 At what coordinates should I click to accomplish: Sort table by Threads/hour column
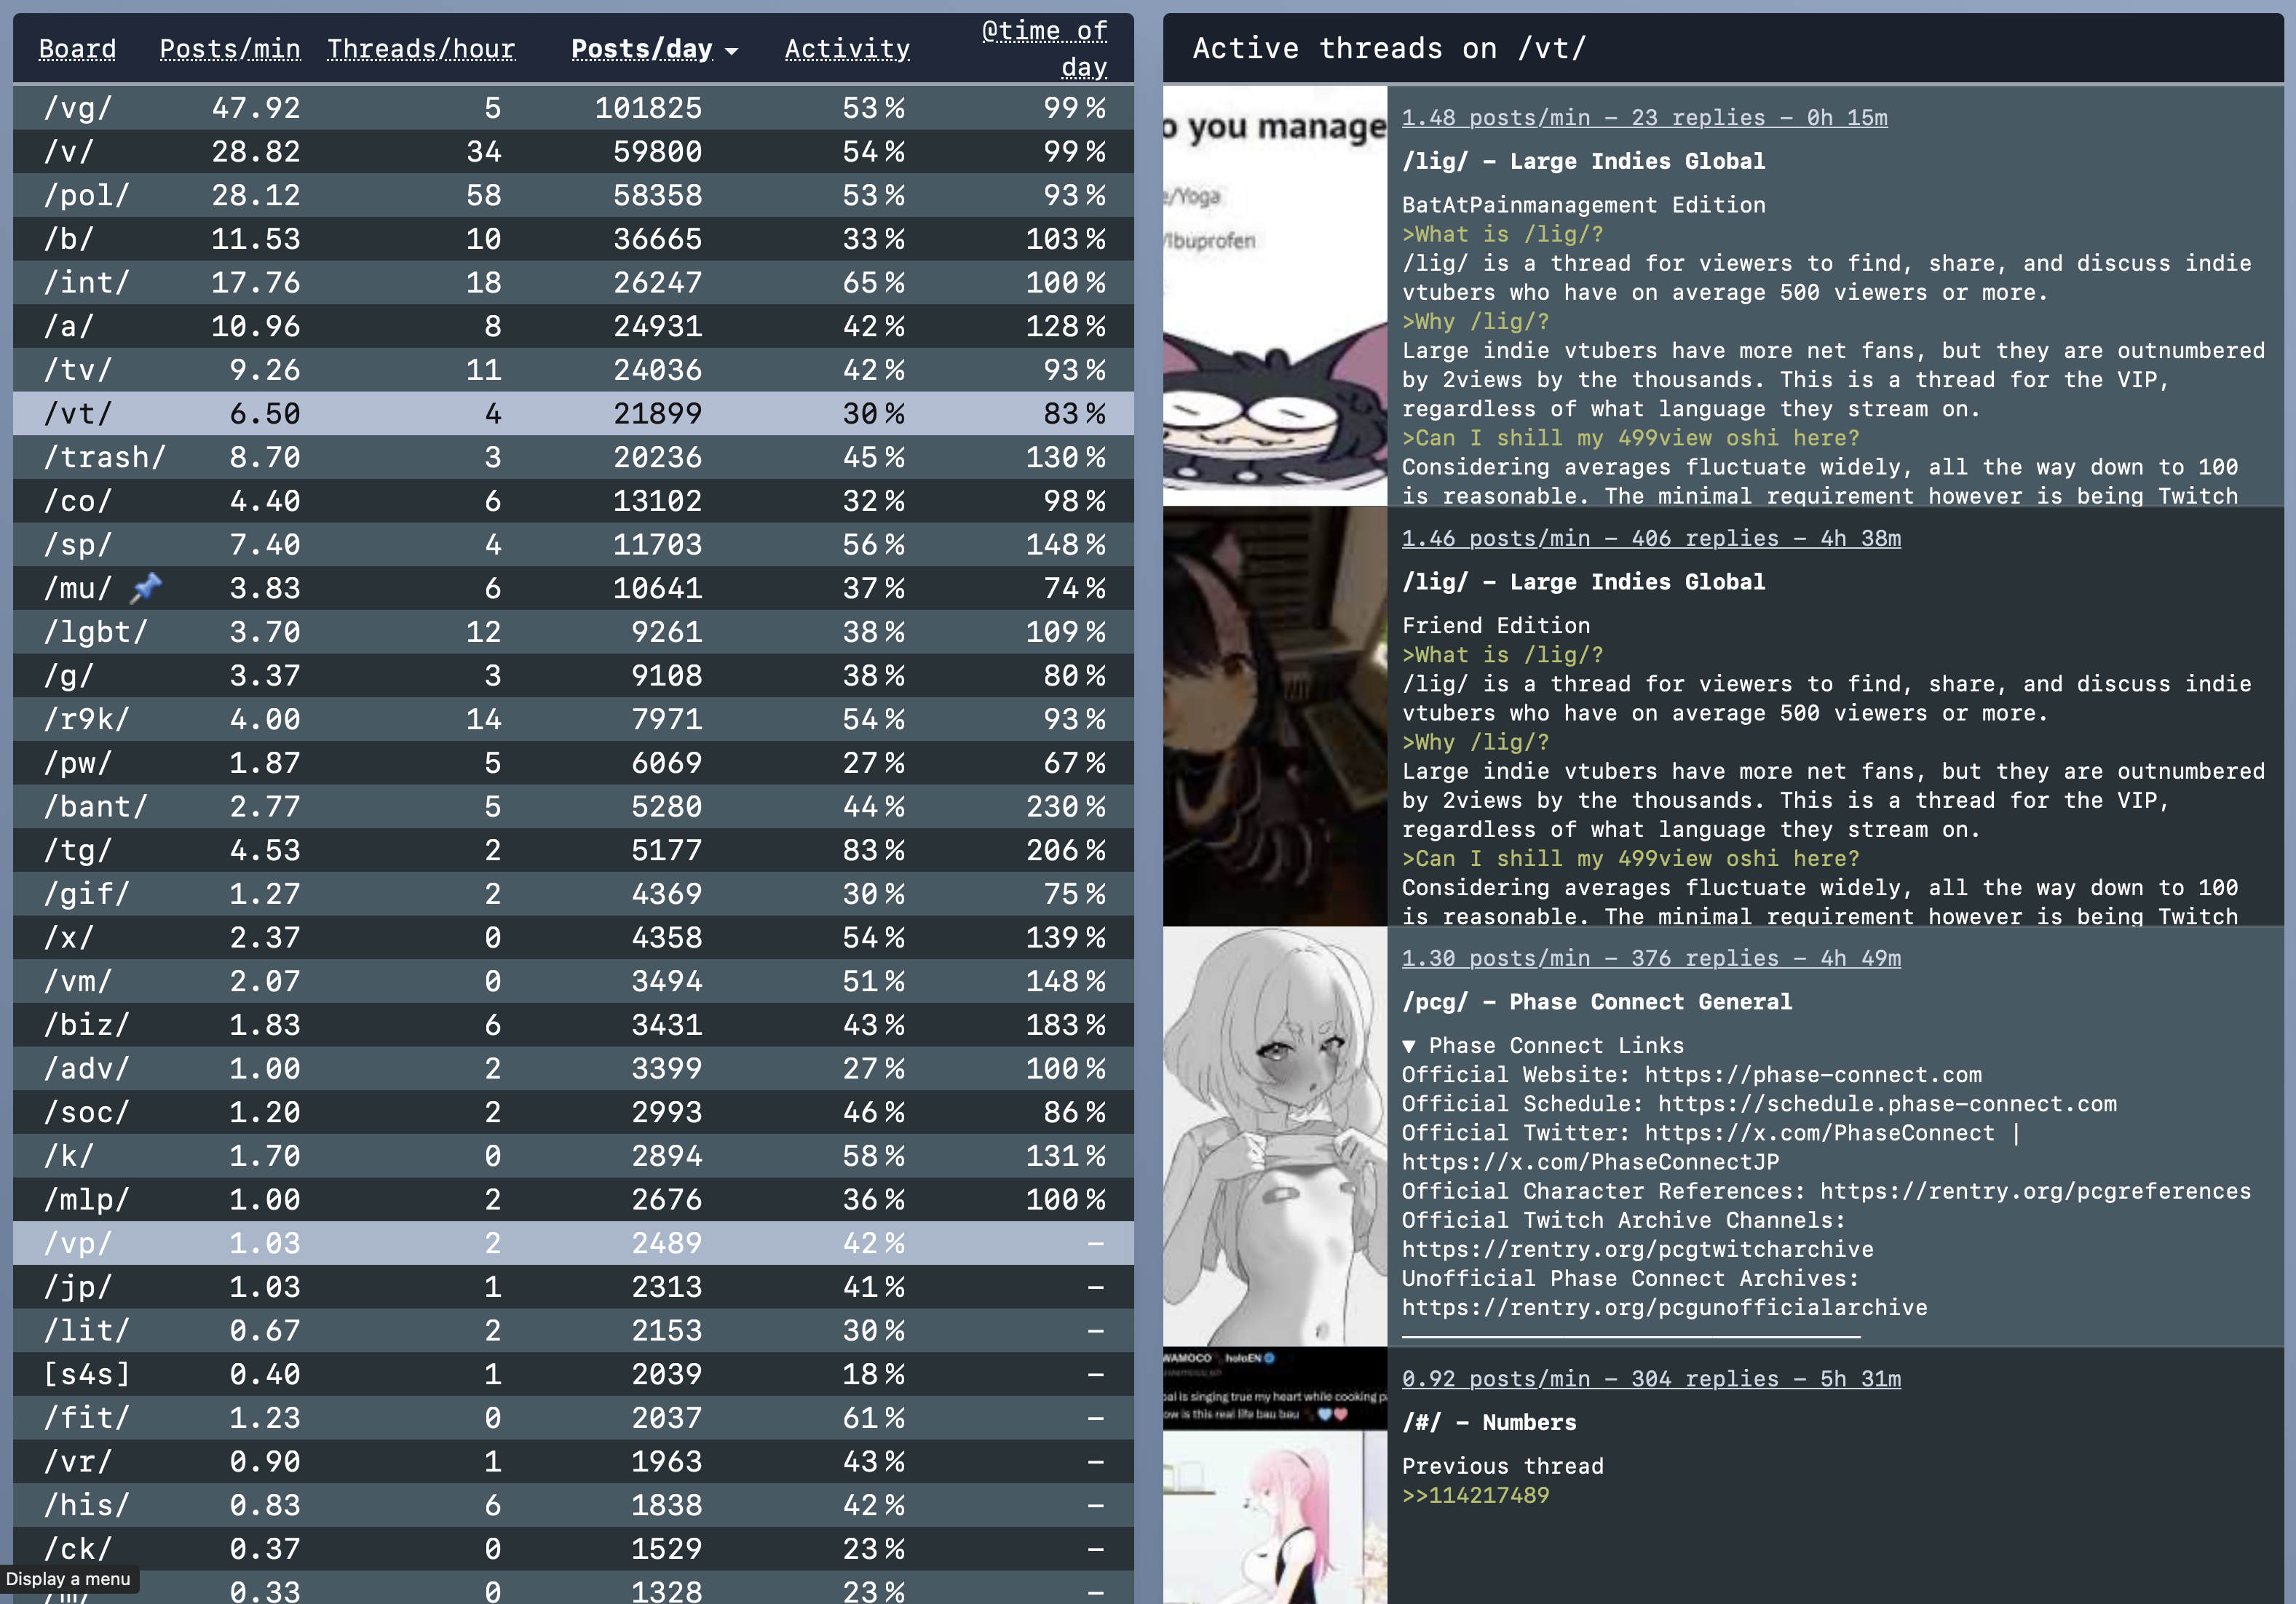[x=421, y=49]
